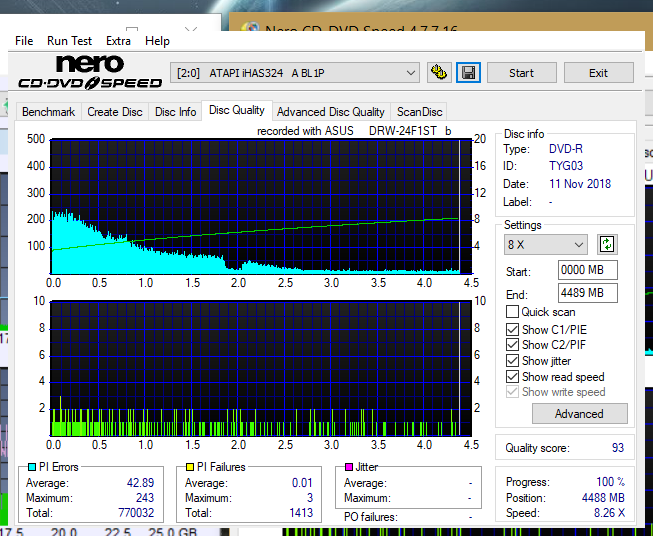
Task: Toggle the Show C2/PIF checkbox
Action: 512,344
